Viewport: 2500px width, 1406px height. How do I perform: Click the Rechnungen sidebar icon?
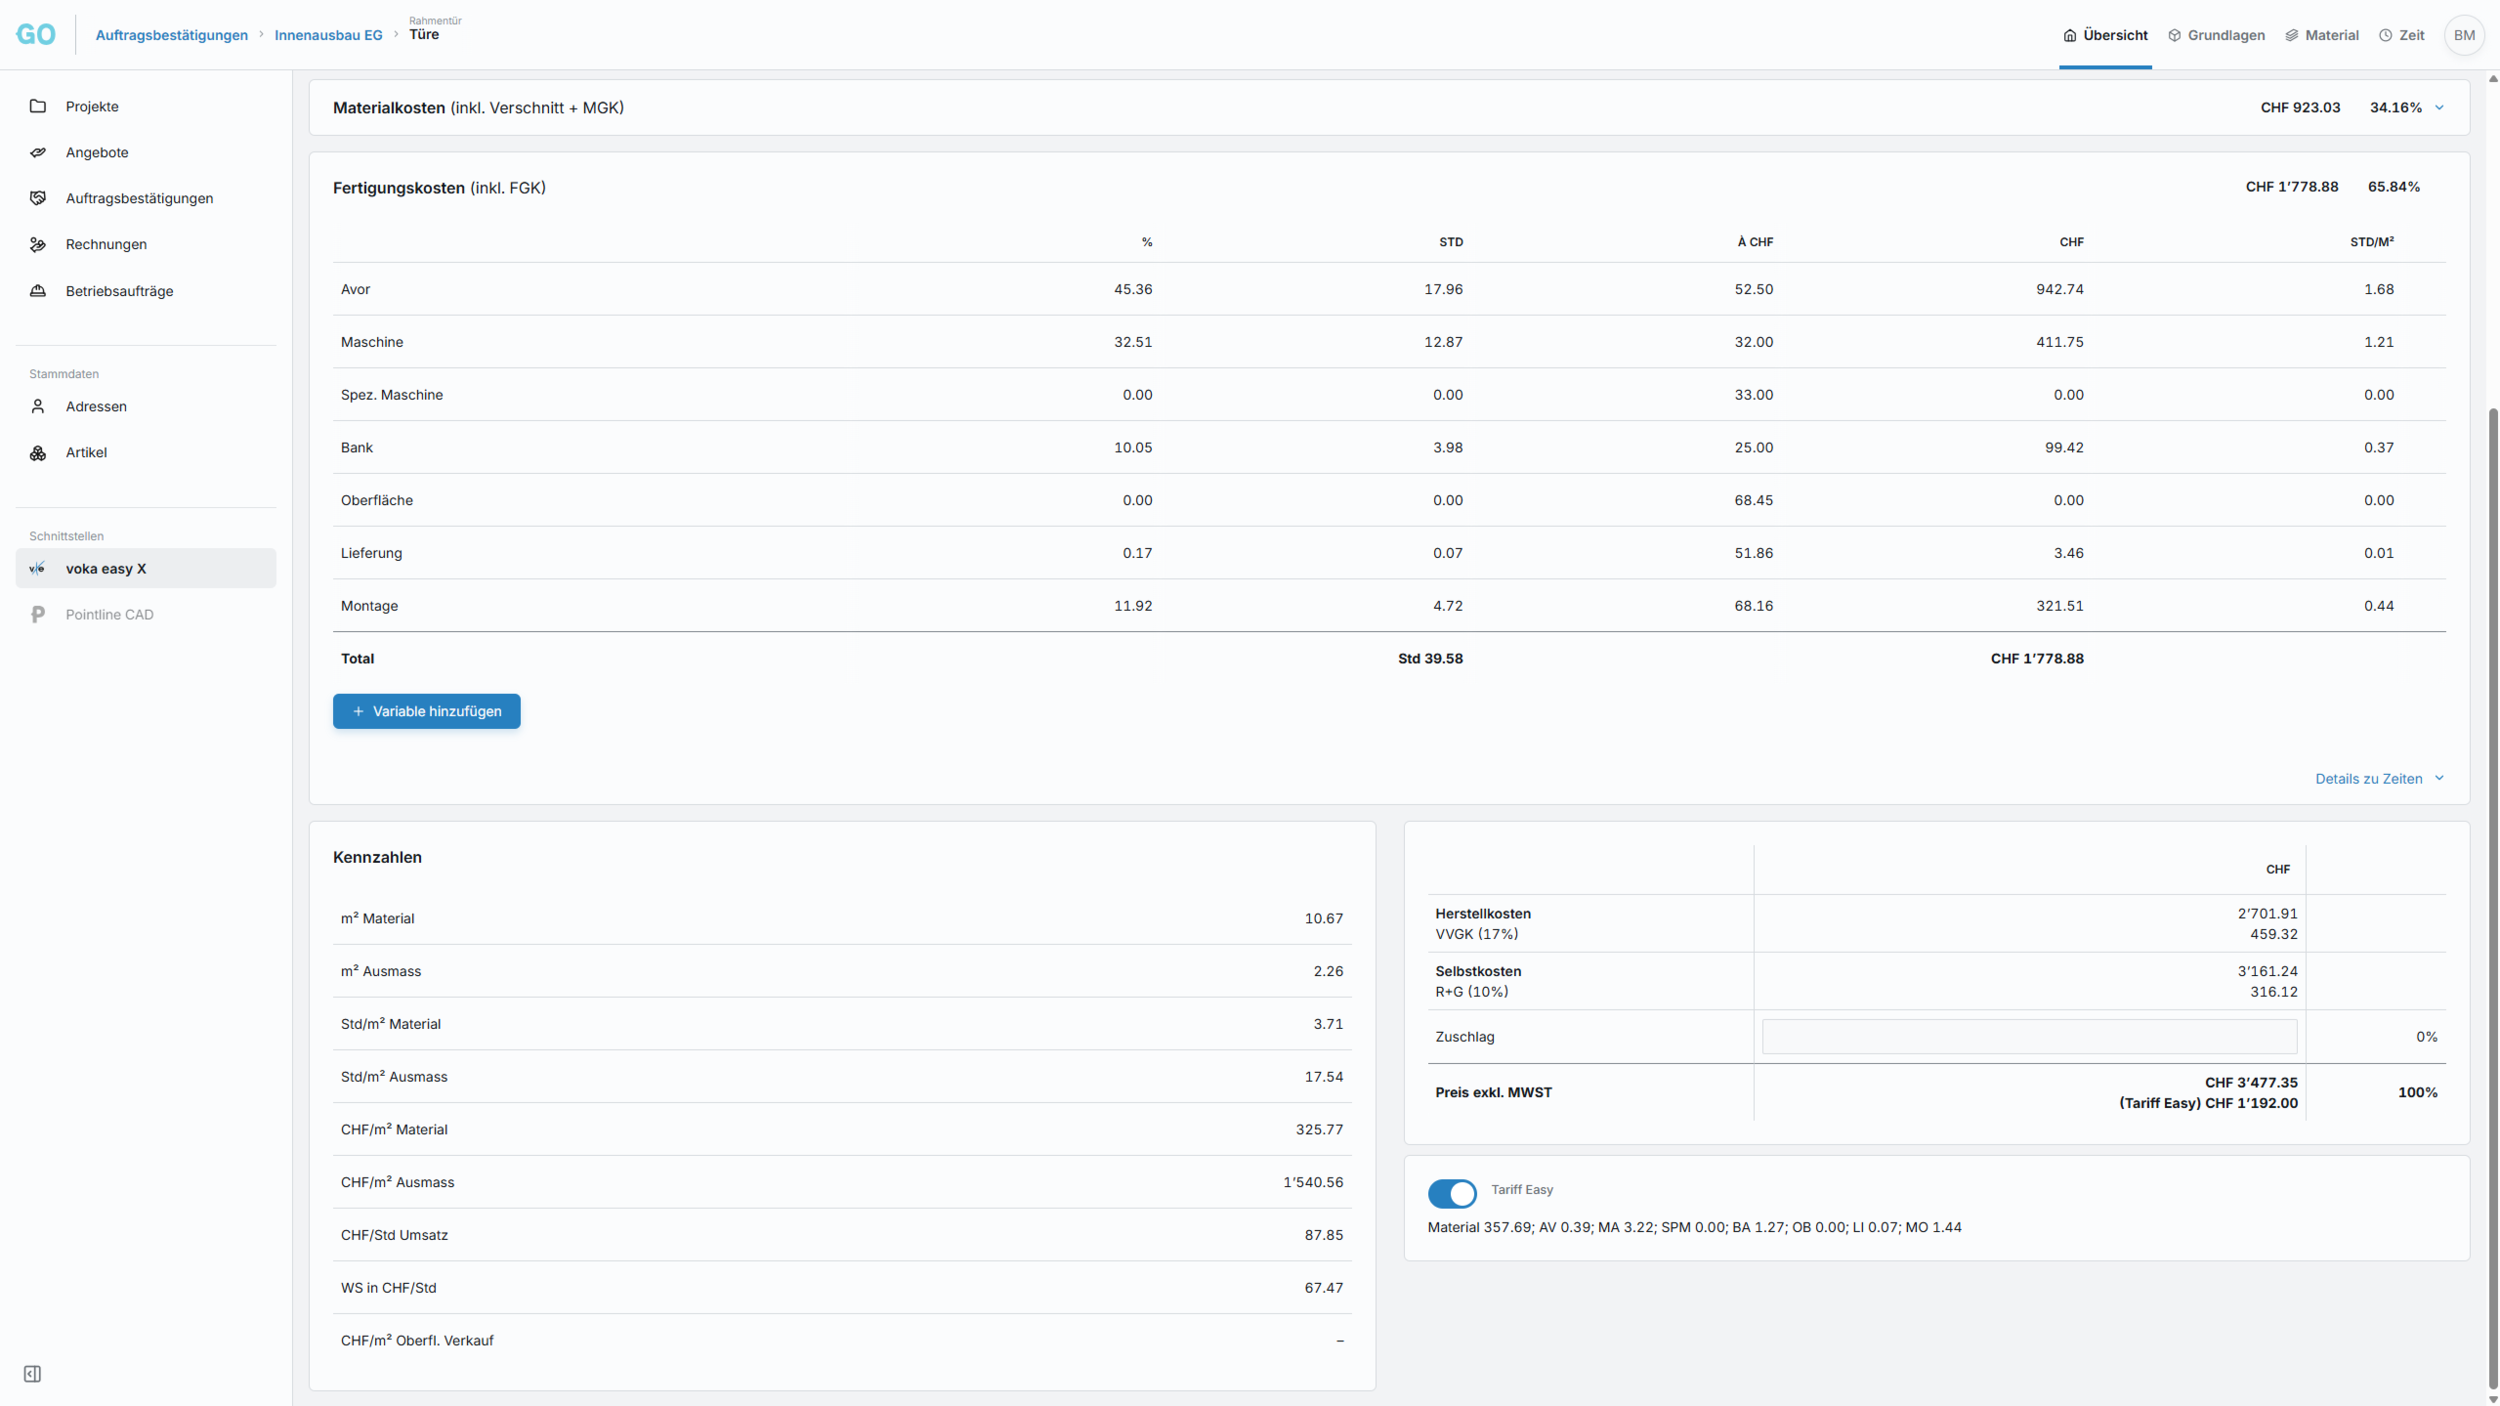point(38,244)
